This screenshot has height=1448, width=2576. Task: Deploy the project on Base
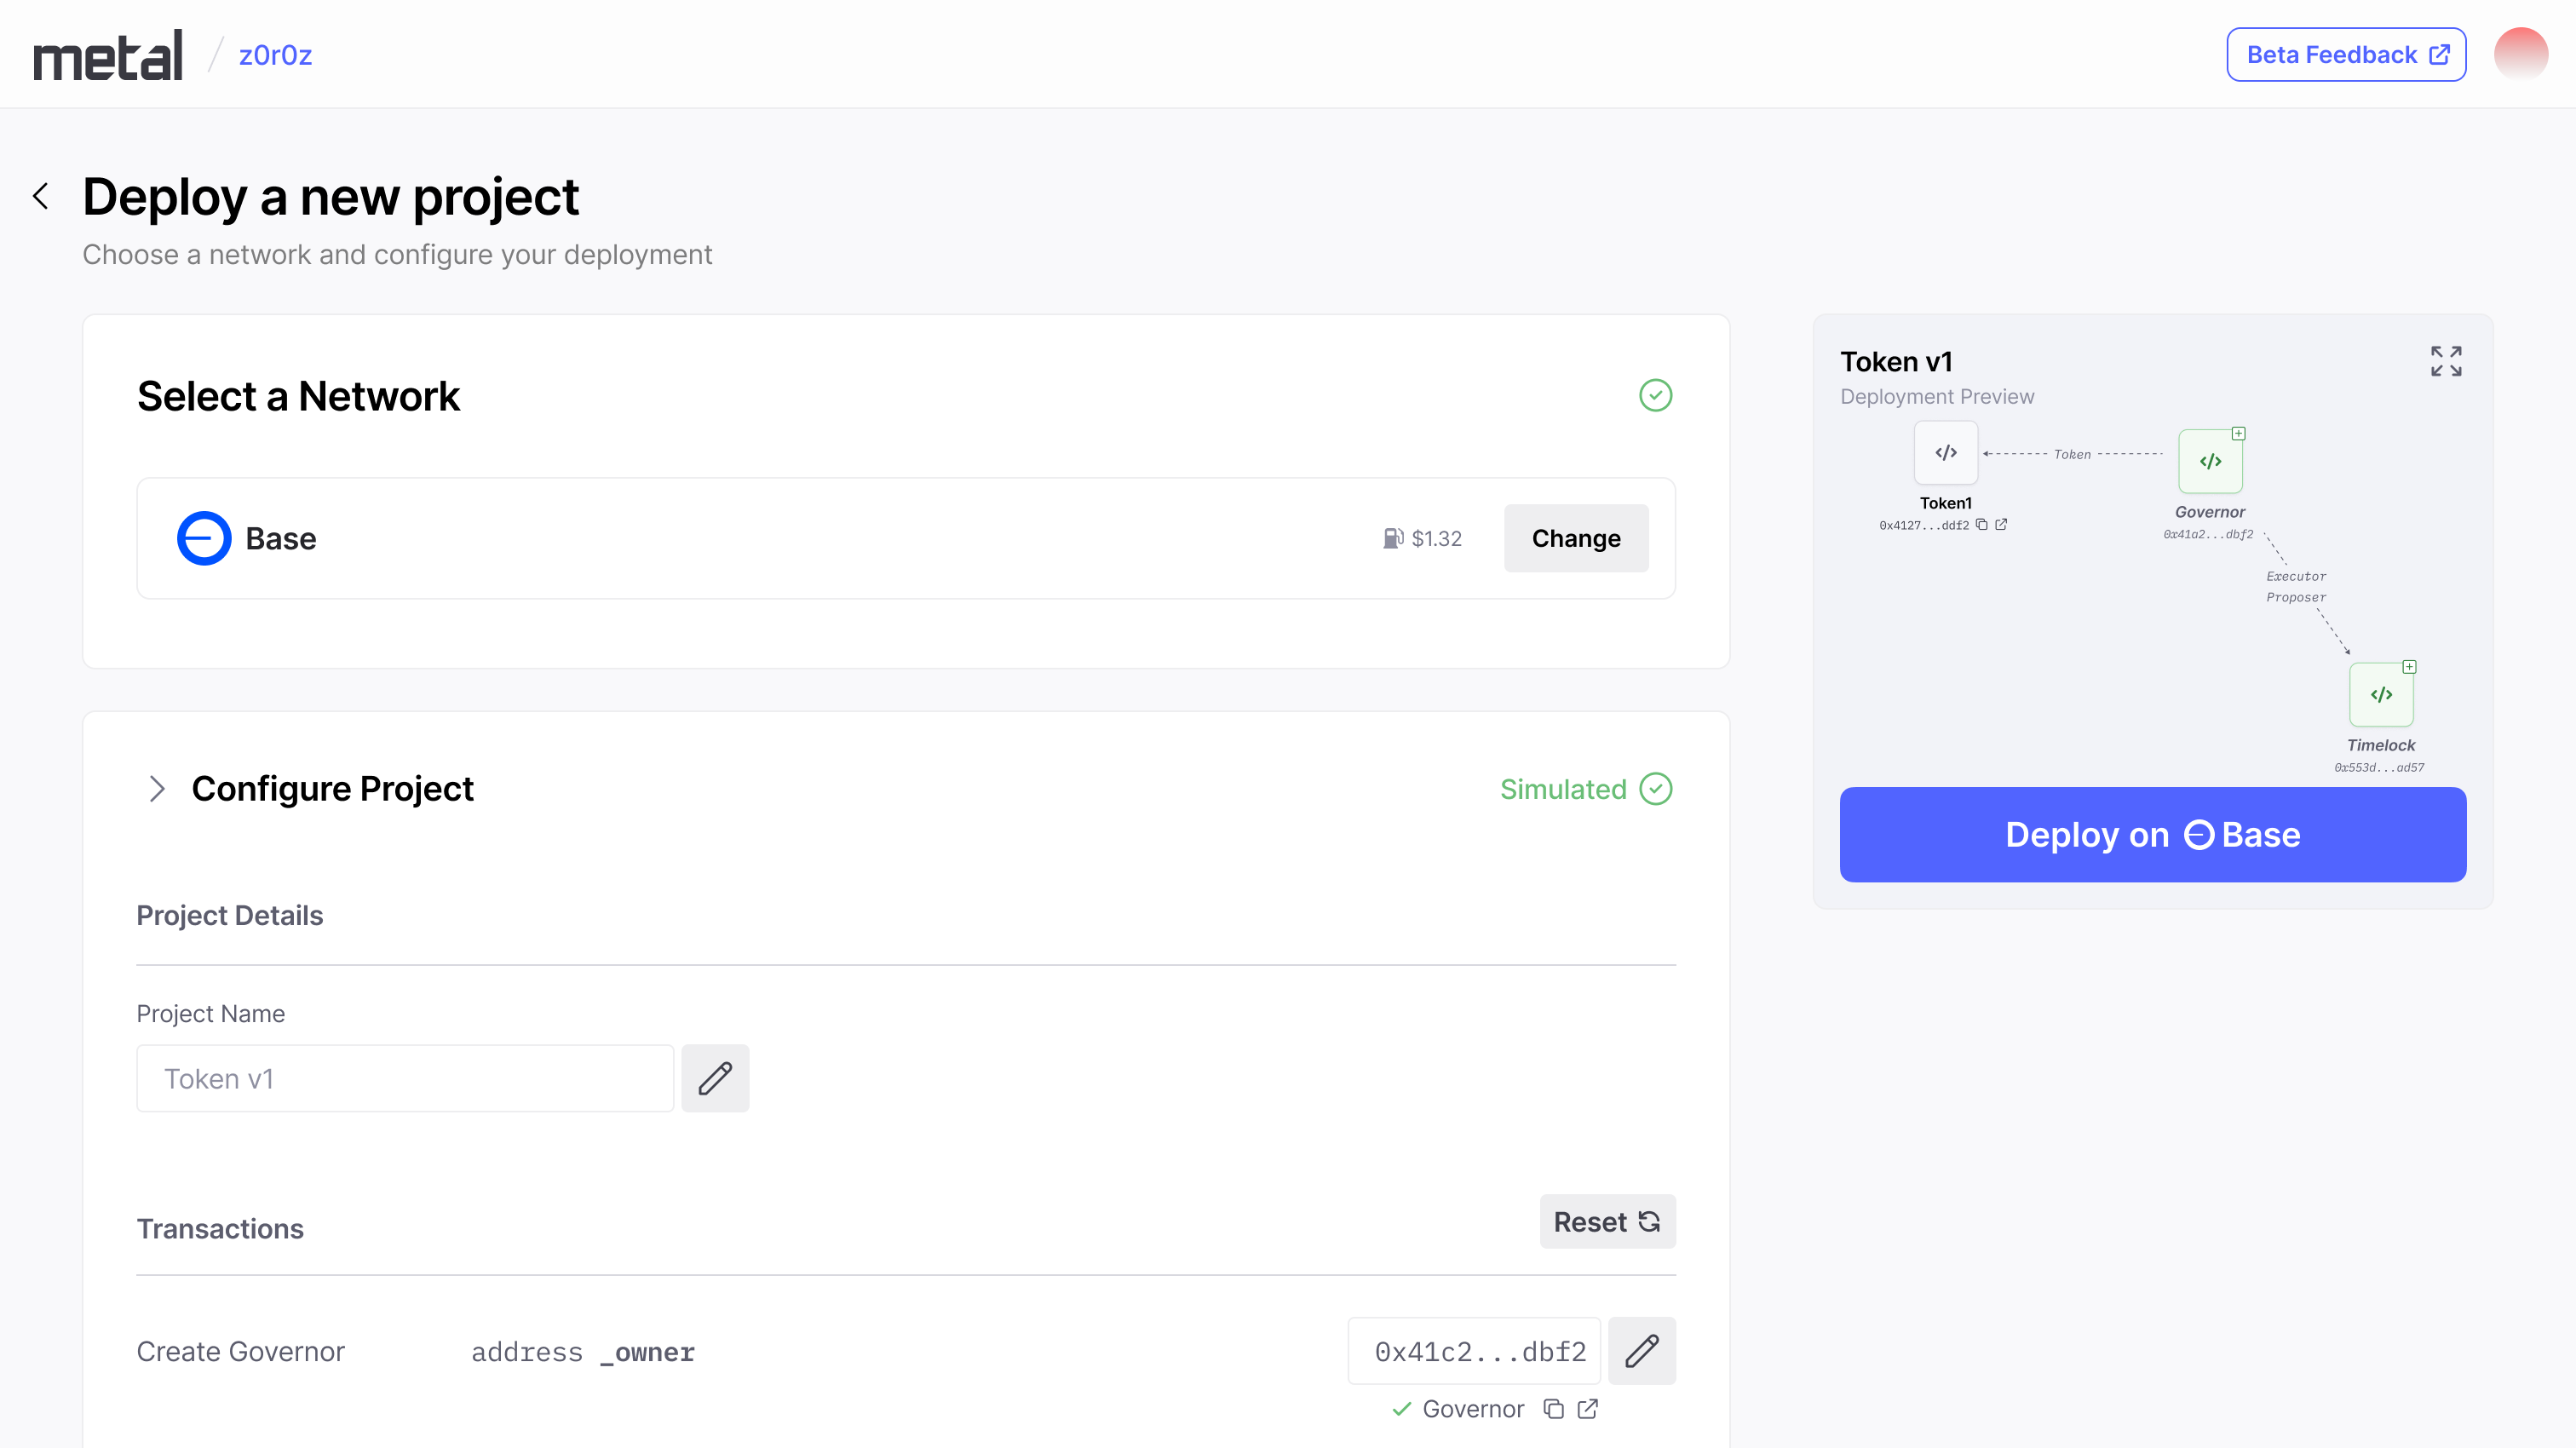coord(2152,835)
